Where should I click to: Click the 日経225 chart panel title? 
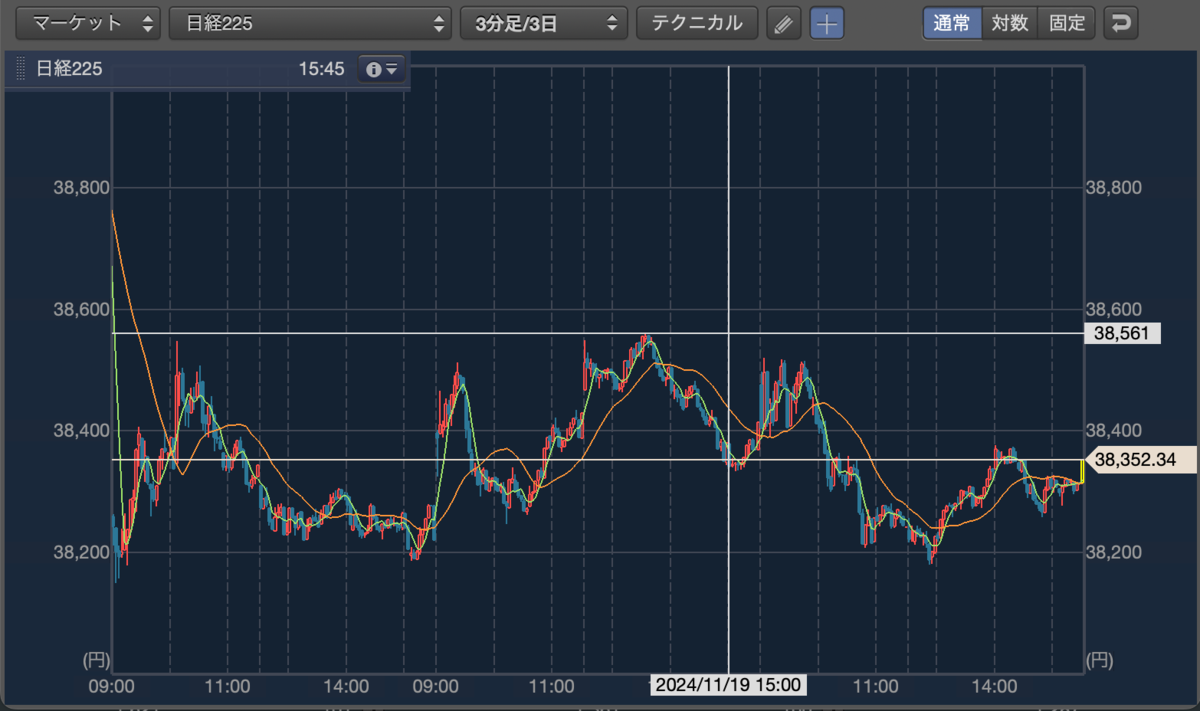69,69
